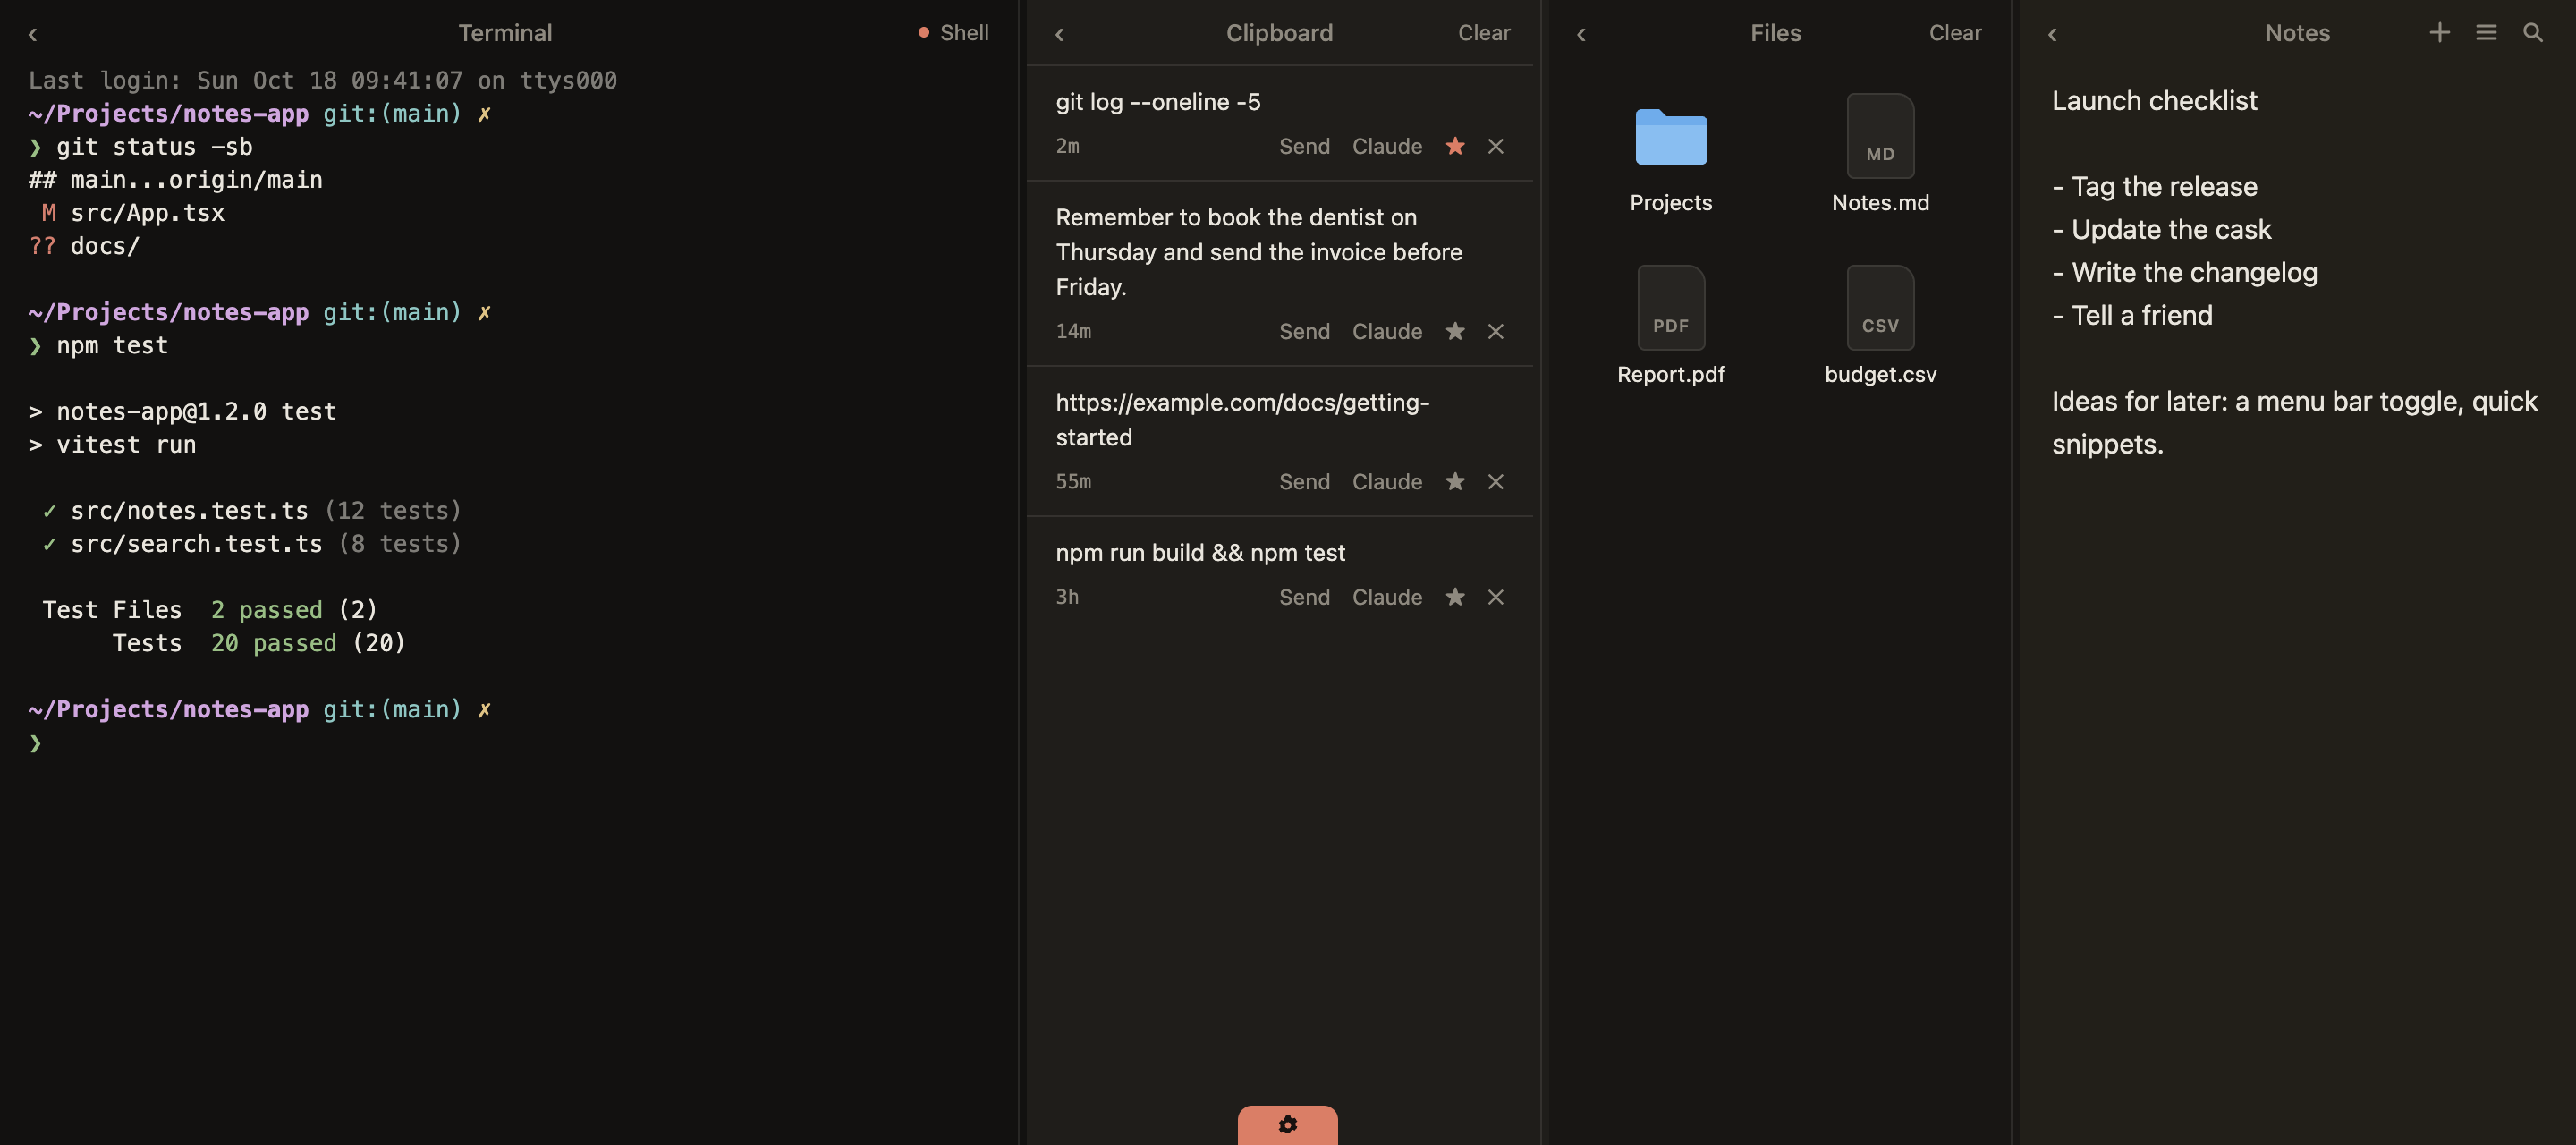Click 'src/App.tsx' in terminal output
The width and height of the screenshot is (2576, 1145).
click(x=147, y=213)
